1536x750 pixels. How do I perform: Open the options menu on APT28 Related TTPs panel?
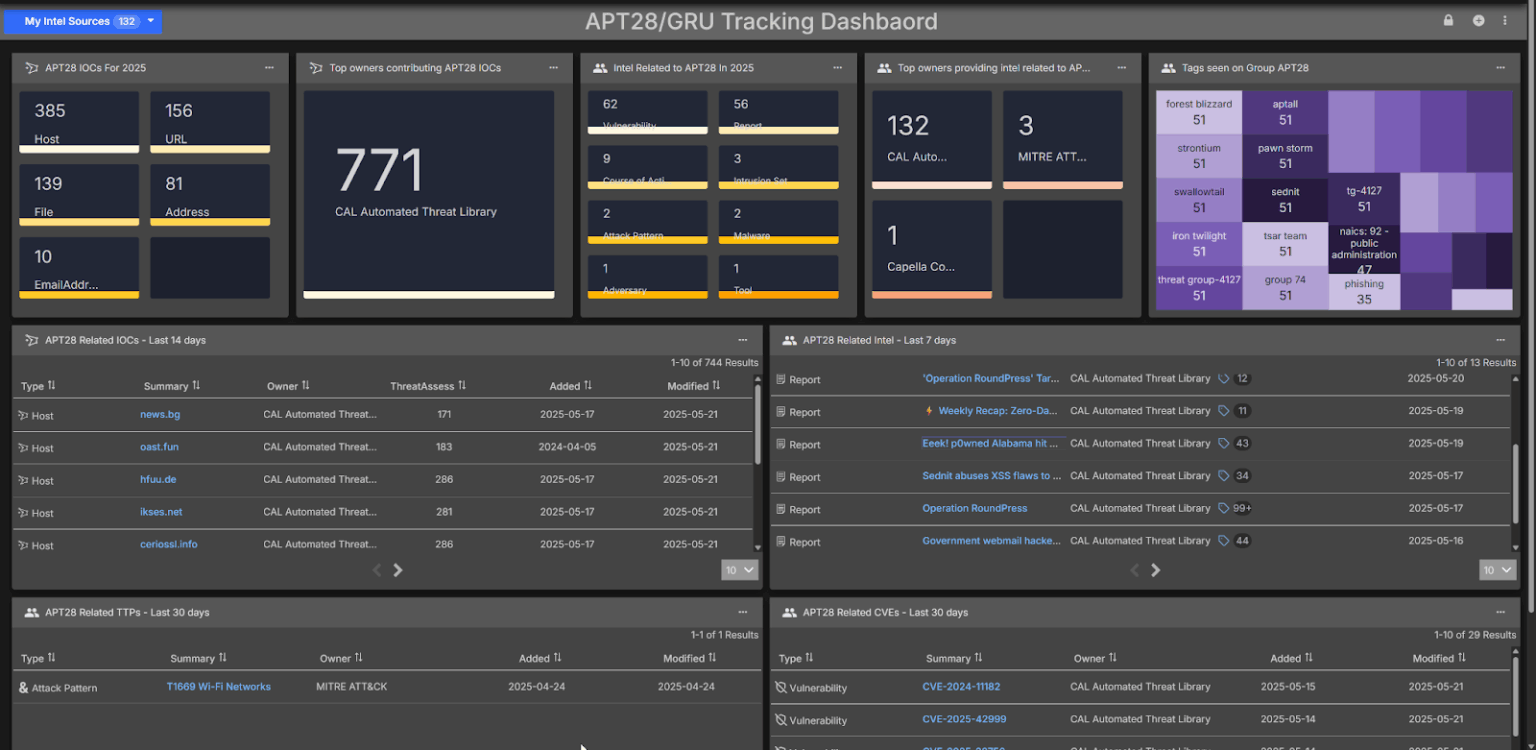click(742, 612)
